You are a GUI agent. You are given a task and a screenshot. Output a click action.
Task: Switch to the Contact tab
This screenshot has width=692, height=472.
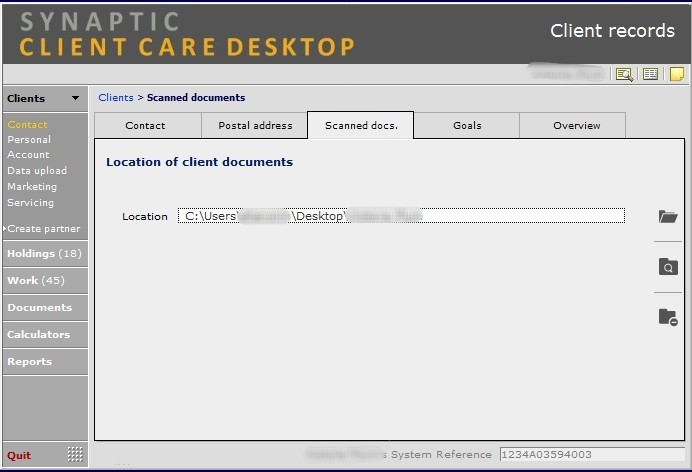pyautogui.click(x=148, y=125)
